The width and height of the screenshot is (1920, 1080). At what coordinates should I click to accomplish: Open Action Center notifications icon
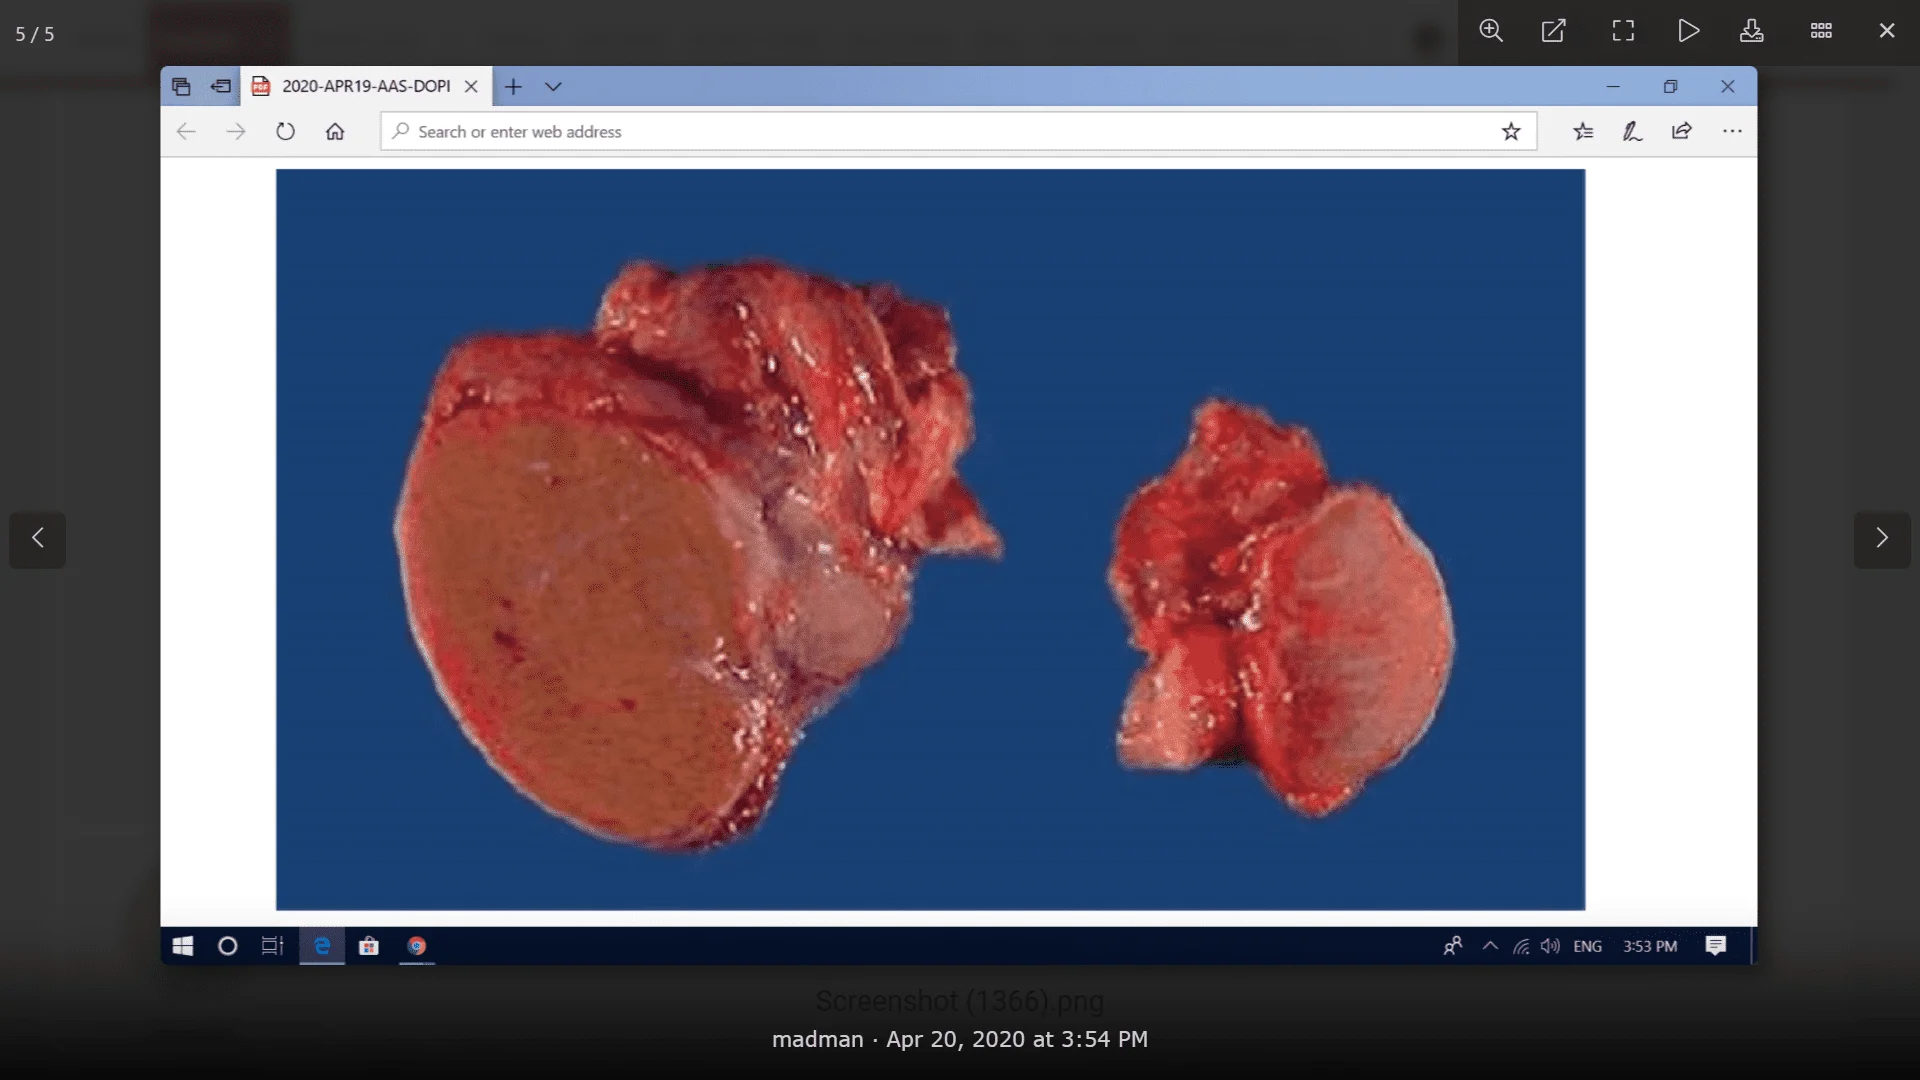1716,946
